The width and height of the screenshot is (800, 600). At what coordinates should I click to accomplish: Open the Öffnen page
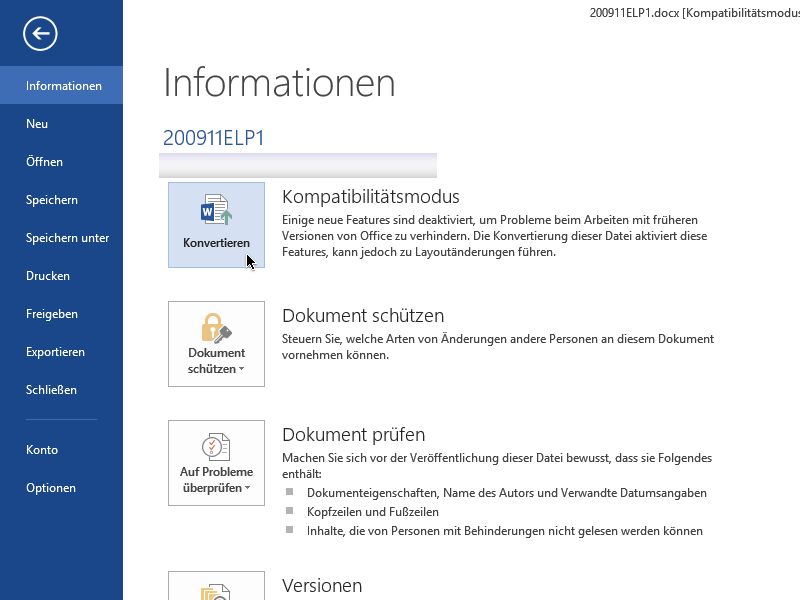[x=61, y=162]
